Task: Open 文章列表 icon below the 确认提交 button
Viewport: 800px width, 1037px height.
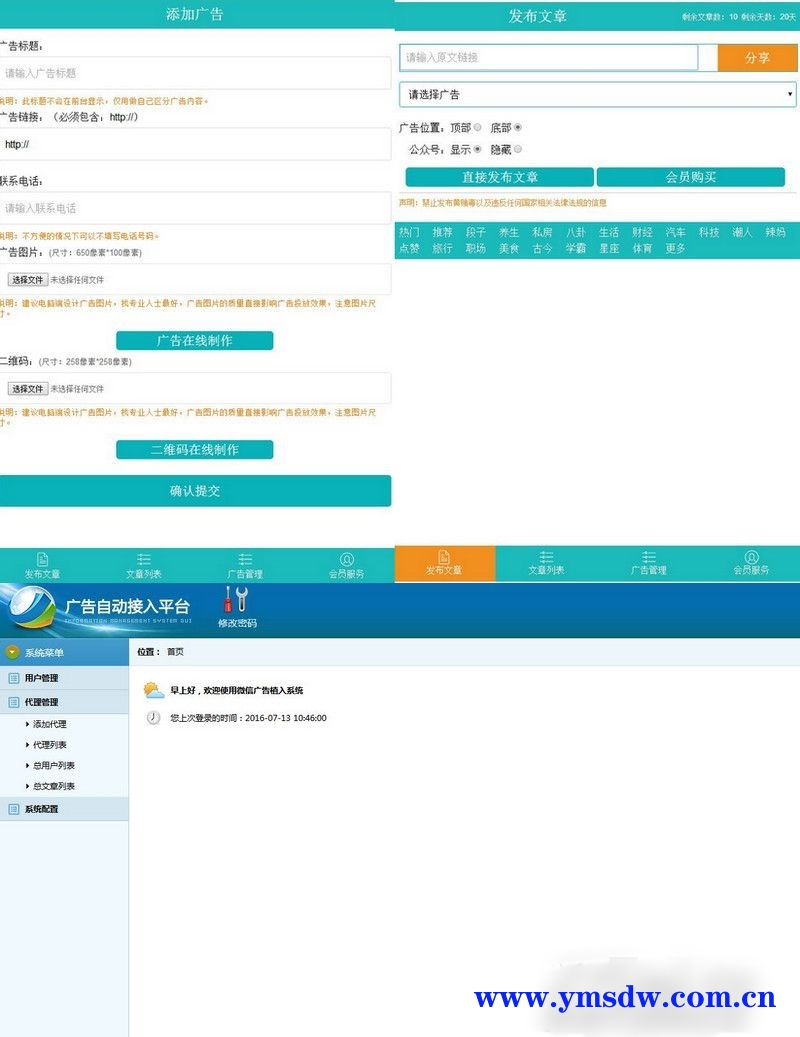Action: [144, 560]
